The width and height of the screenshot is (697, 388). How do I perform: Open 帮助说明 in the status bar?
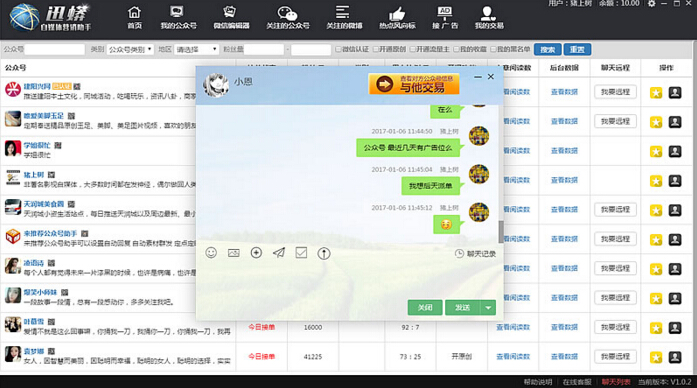pyautogui.click(x=538, y=382)
